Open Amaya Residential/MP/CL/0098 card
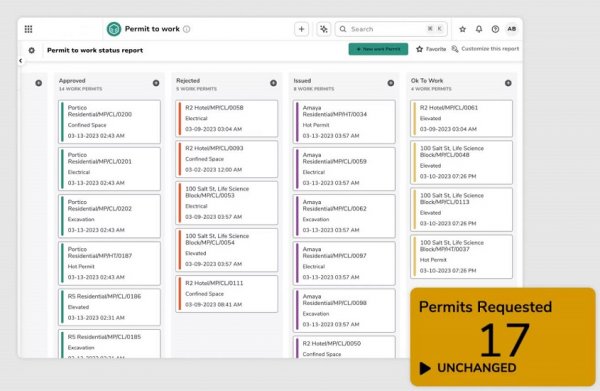This screenshot has height=391, width=600. pos(344,310)
